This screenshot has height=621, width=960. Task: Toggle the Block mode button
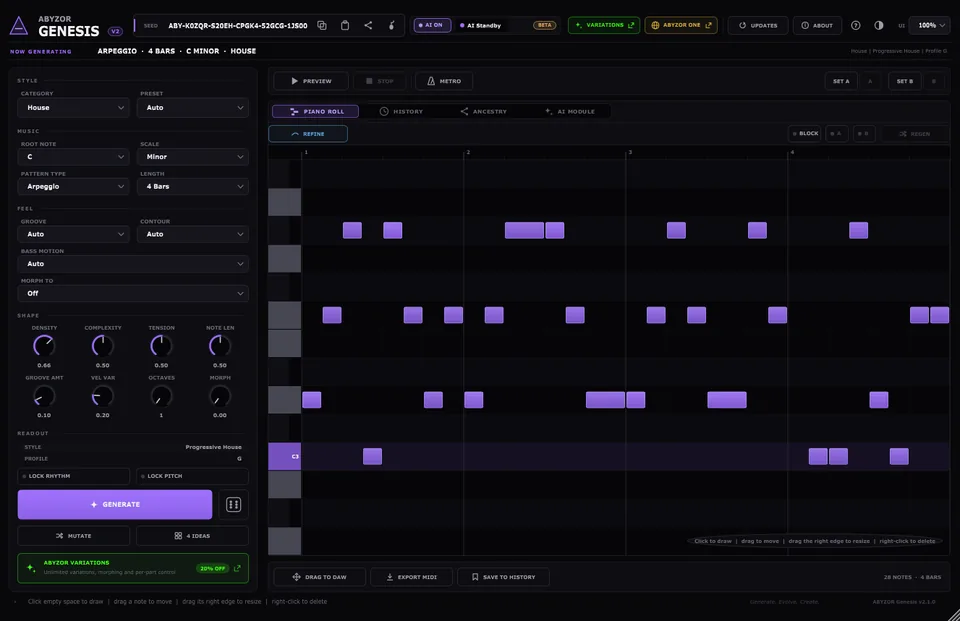point(805,134)
